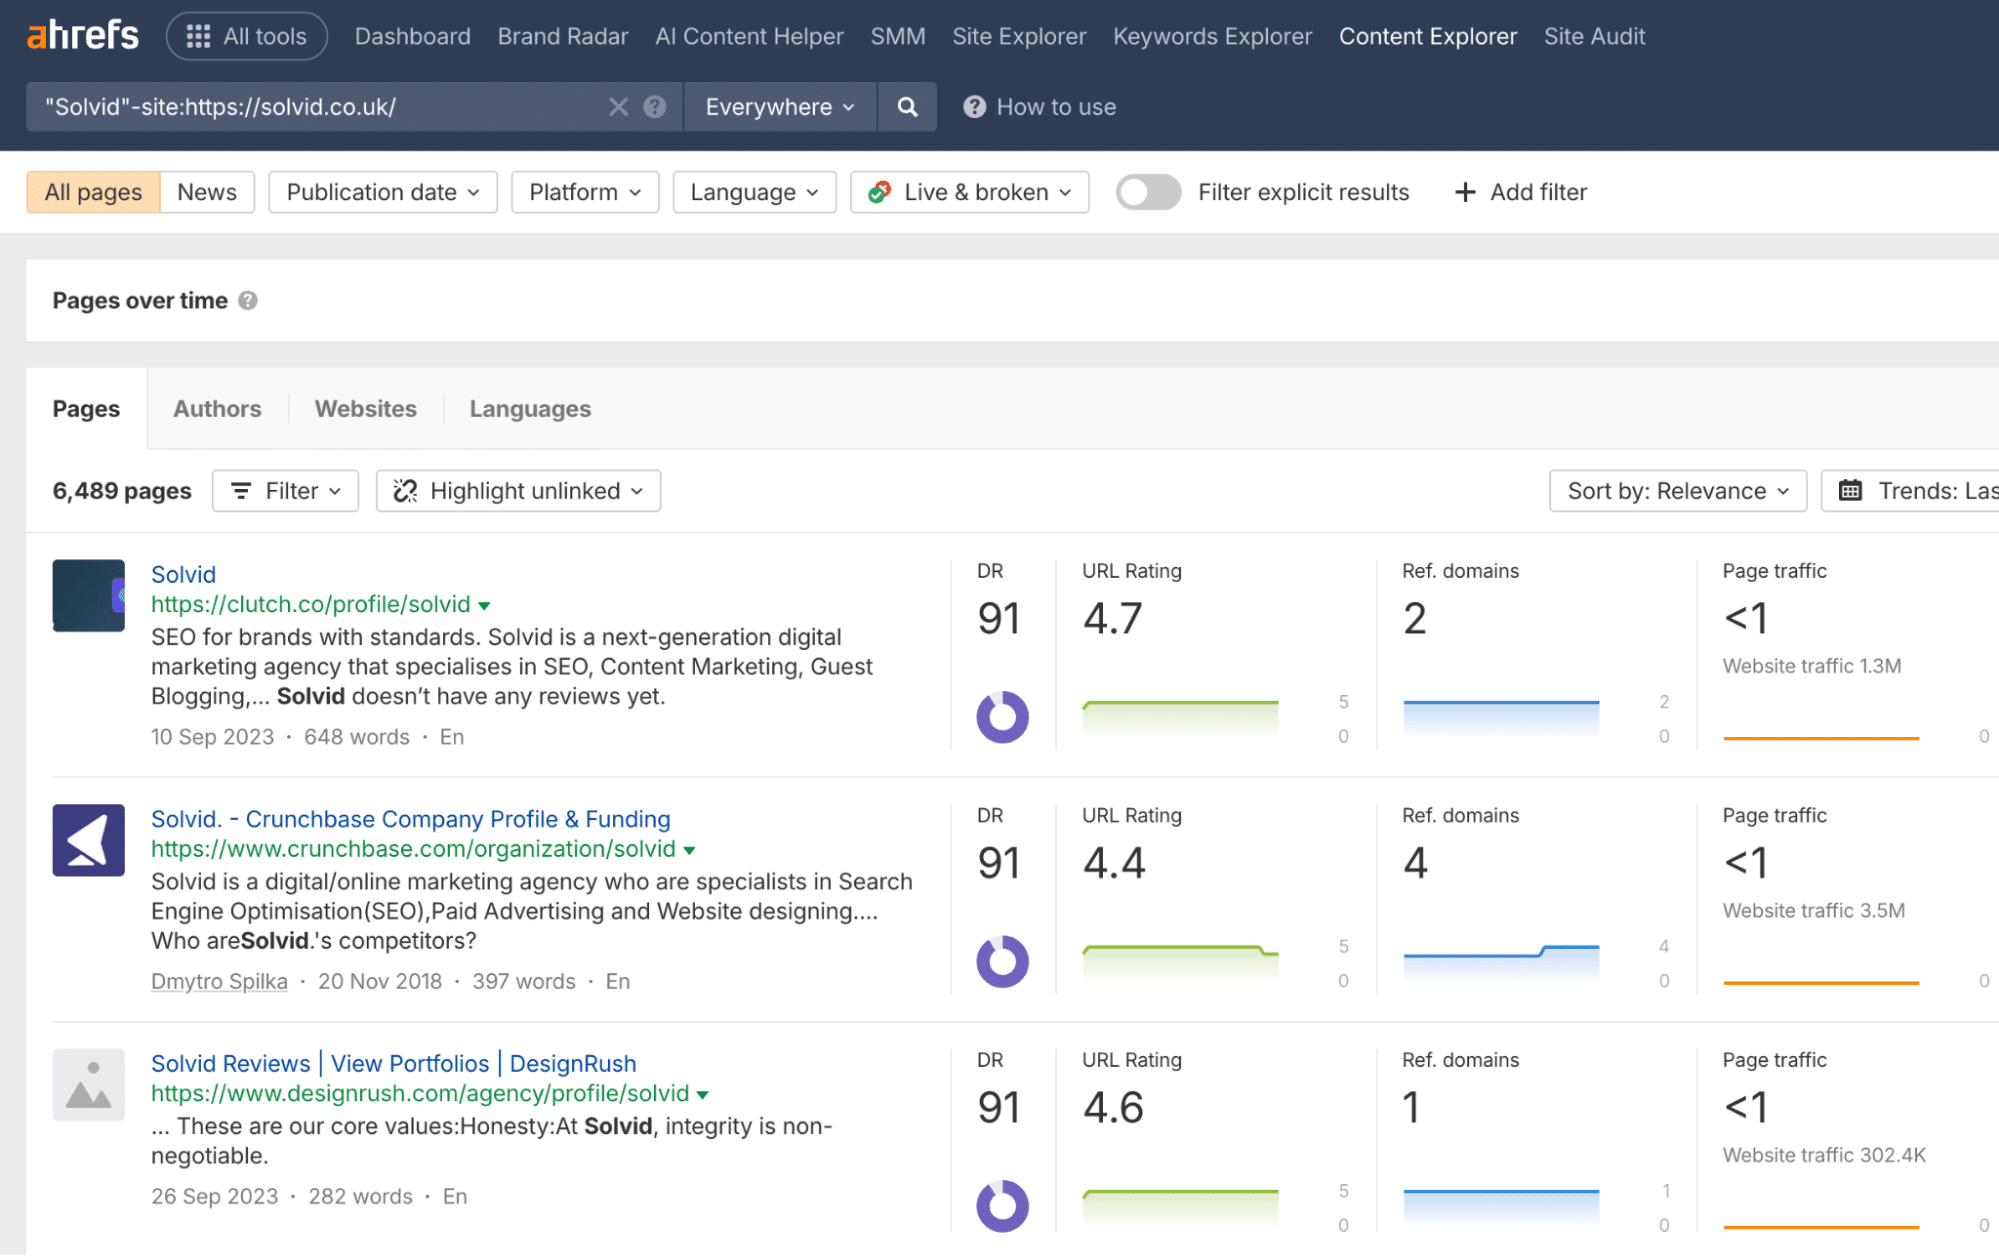This screenshot has height=1256, width=1999.
Task: Click the Add filter button
Action: tap(1521, 192)
